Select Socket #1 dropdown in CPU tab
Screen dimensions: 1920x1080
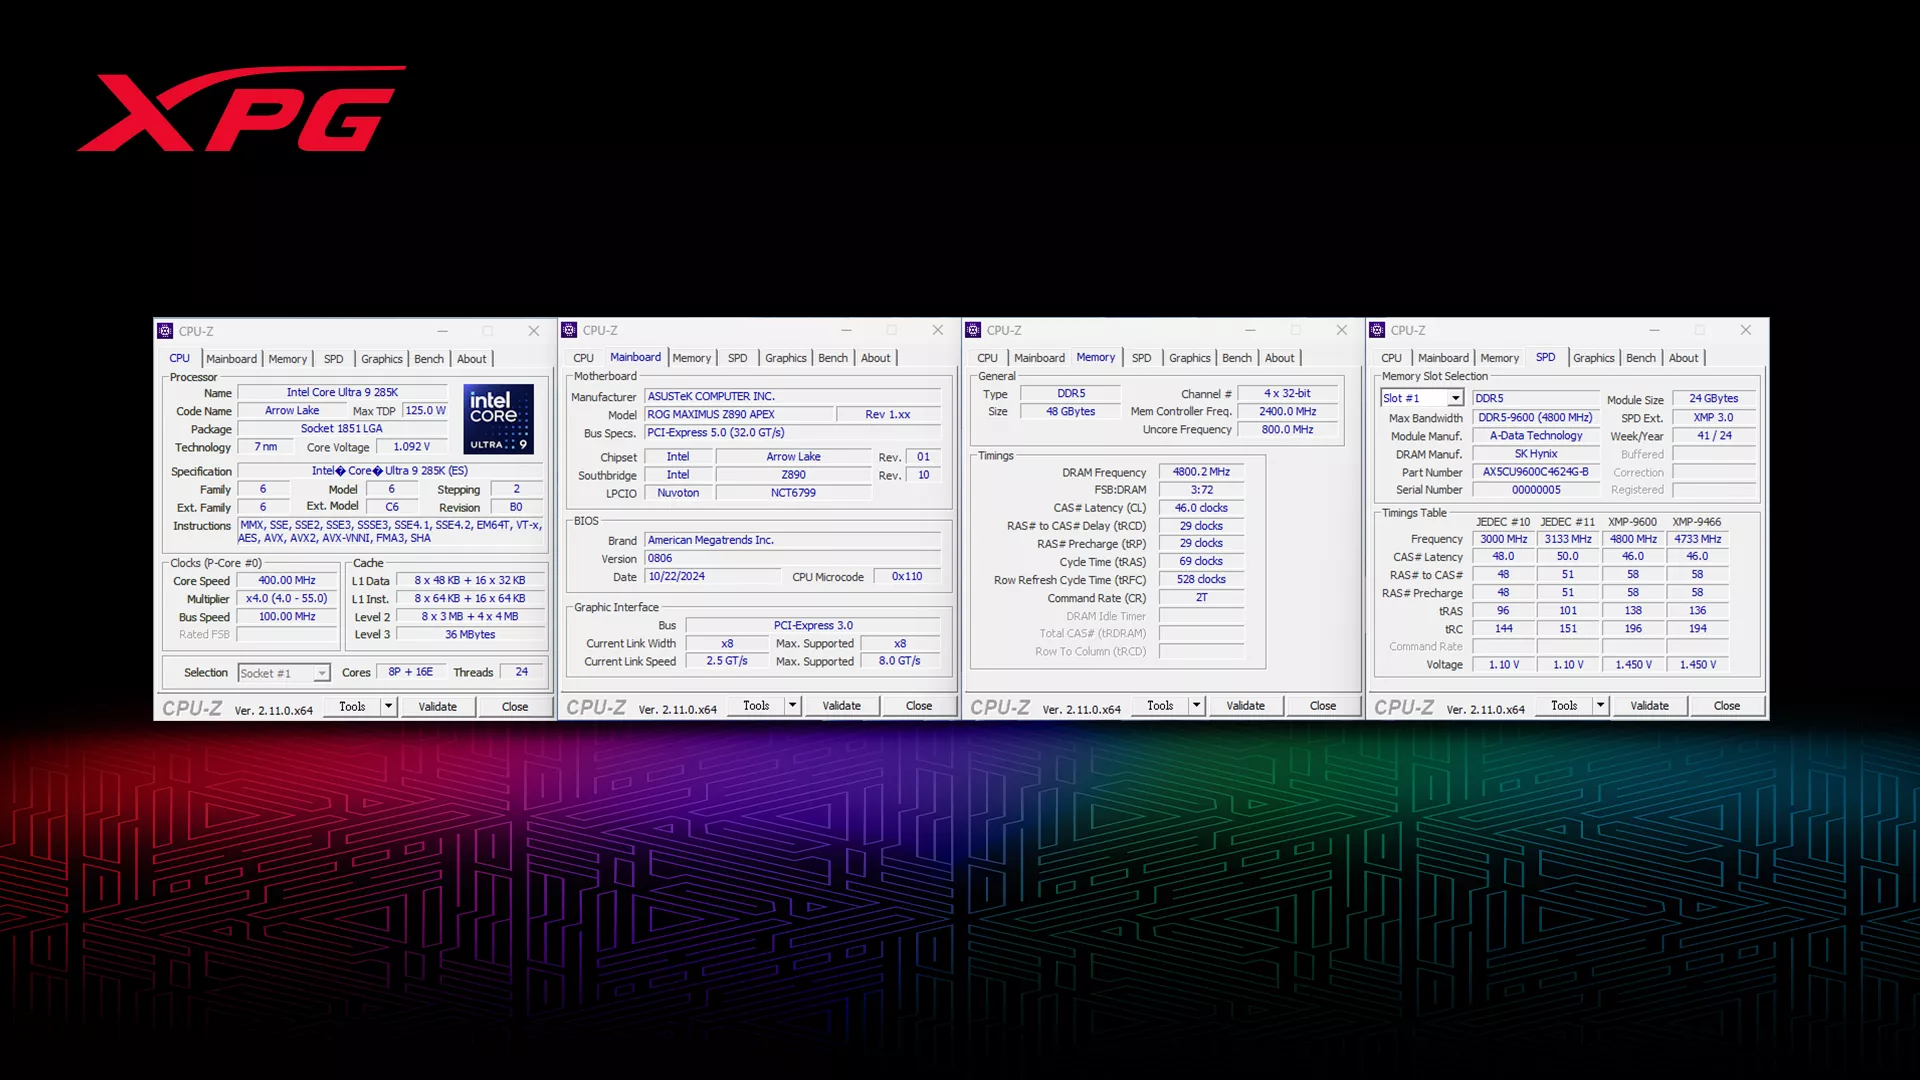coord(280,671)
